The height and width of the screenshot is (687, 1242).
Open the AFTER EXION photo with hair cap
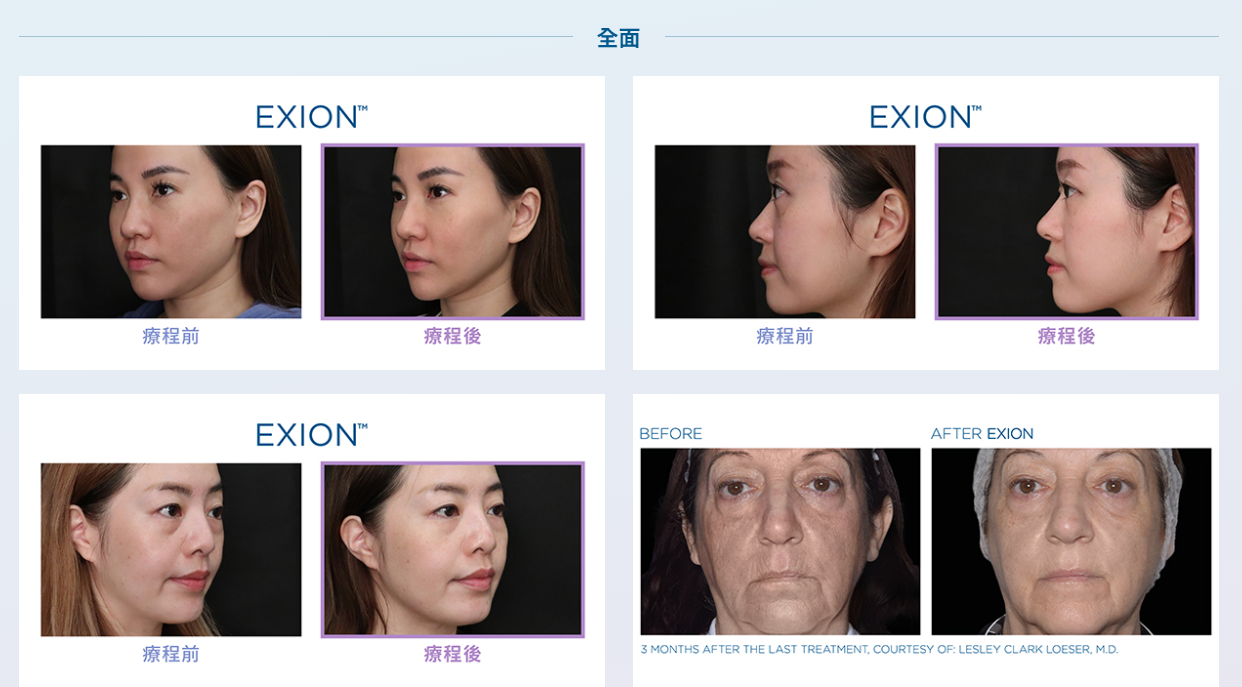[x=1071, y=541]
